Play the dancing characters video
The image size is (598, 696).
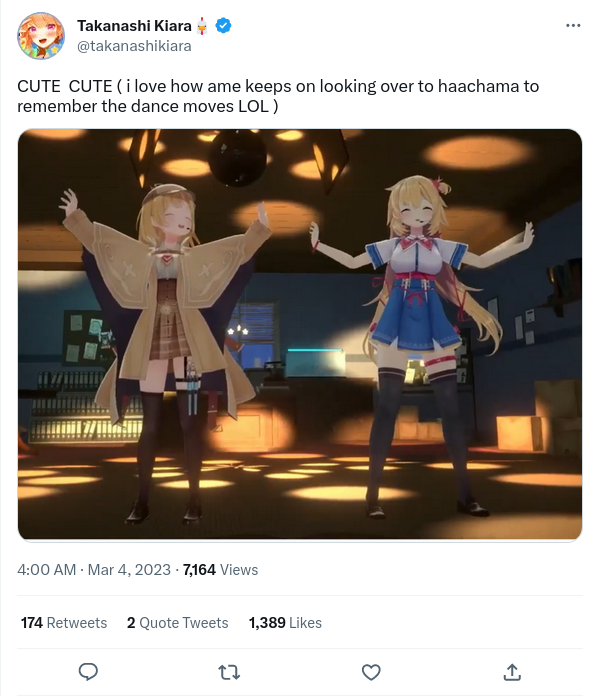pyautogui.click(x=300, y=334)
